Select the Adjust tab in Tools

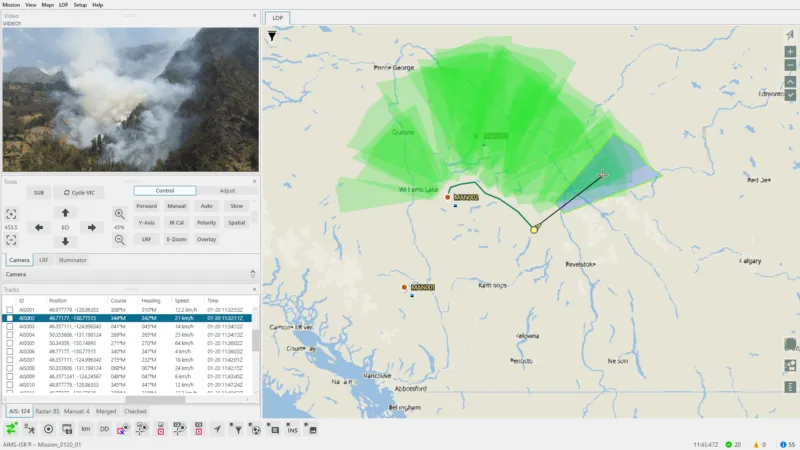227,191
